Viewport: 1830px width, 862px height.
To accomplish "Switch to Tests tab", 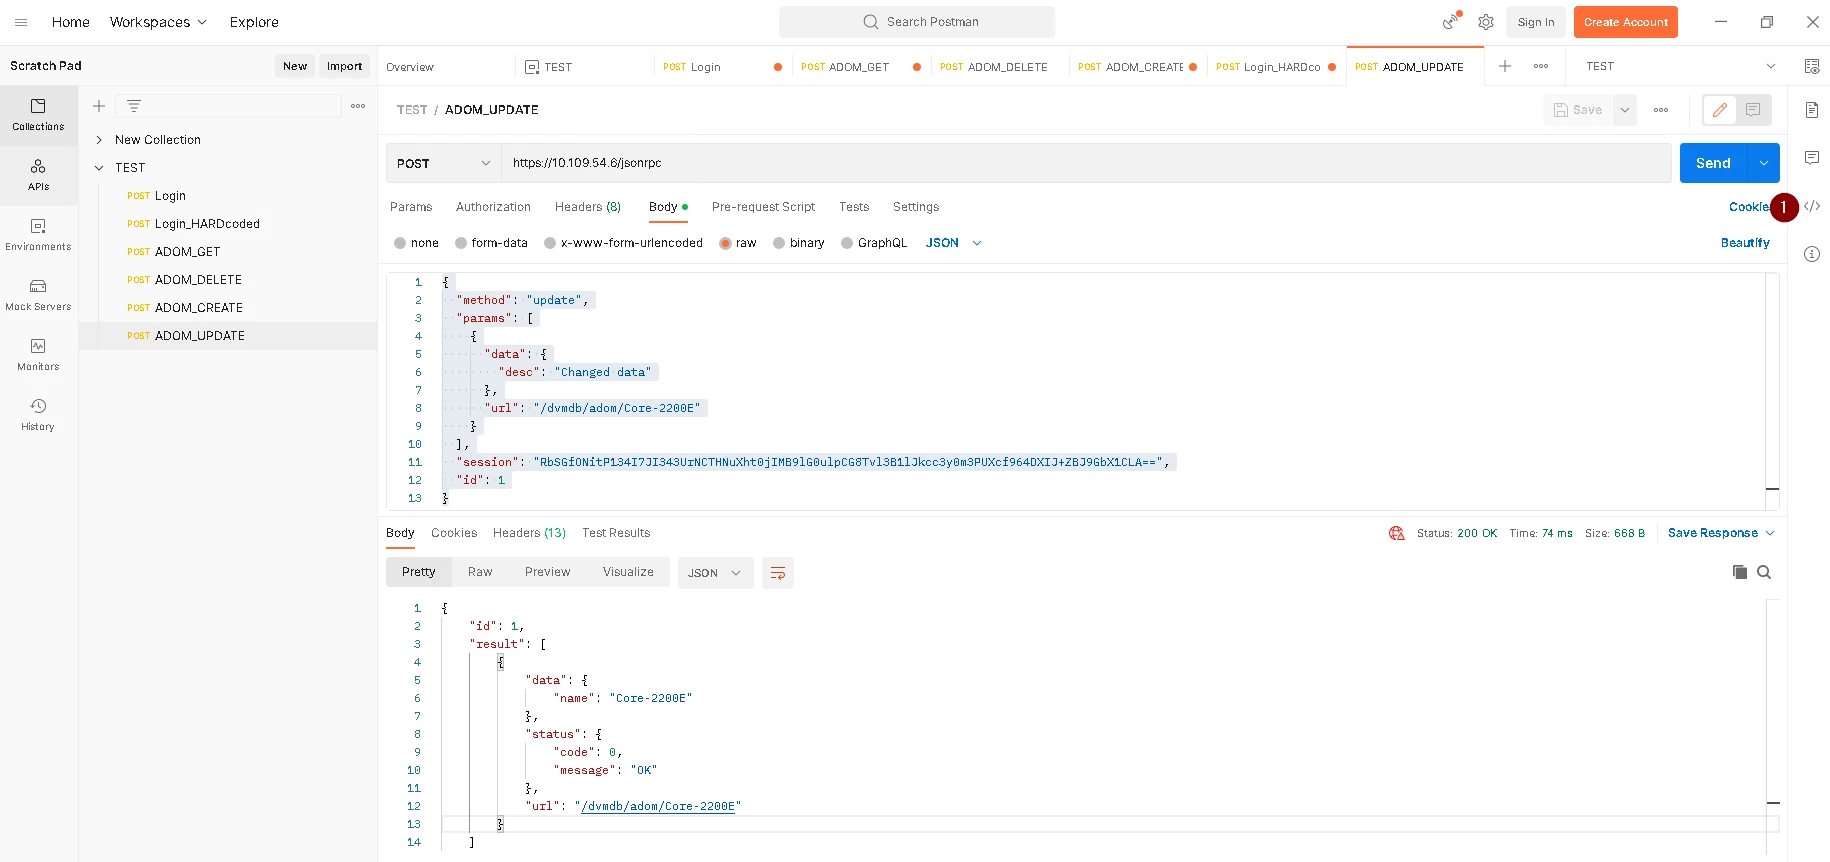I will point(854,207).
